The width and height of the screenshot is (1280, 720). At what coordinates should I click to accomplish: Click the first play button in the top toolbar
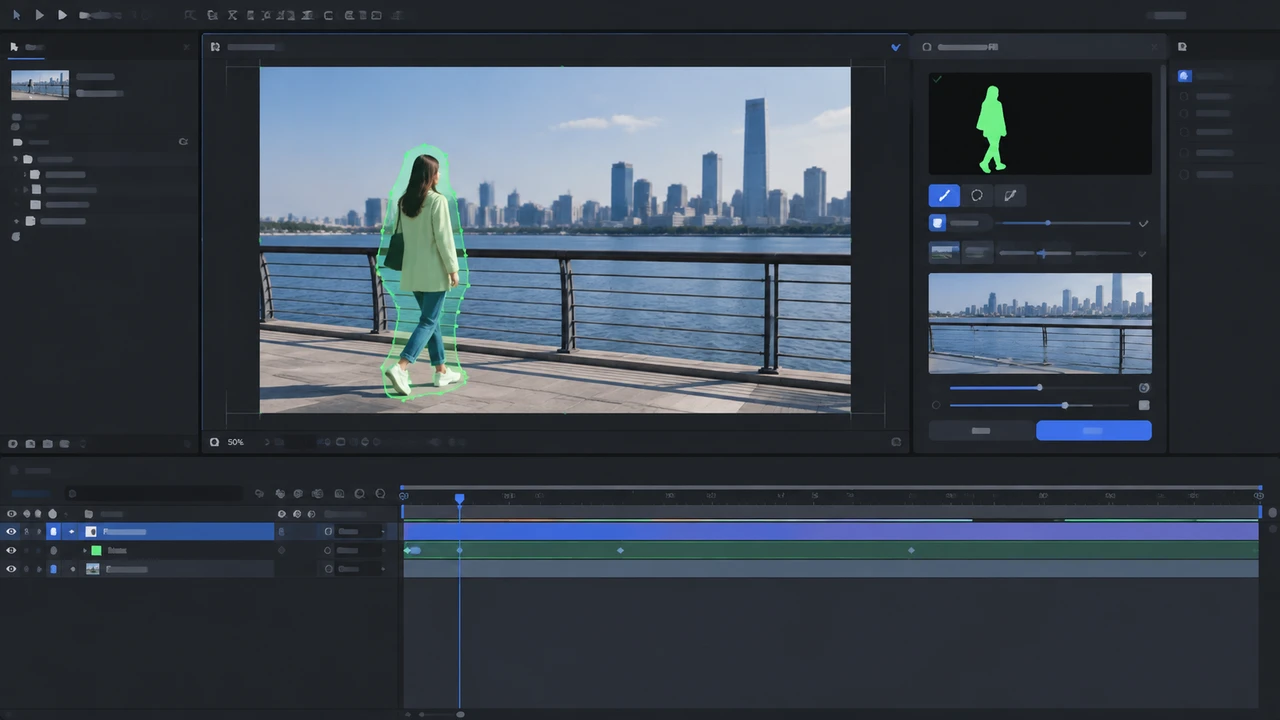pos(39,15)
